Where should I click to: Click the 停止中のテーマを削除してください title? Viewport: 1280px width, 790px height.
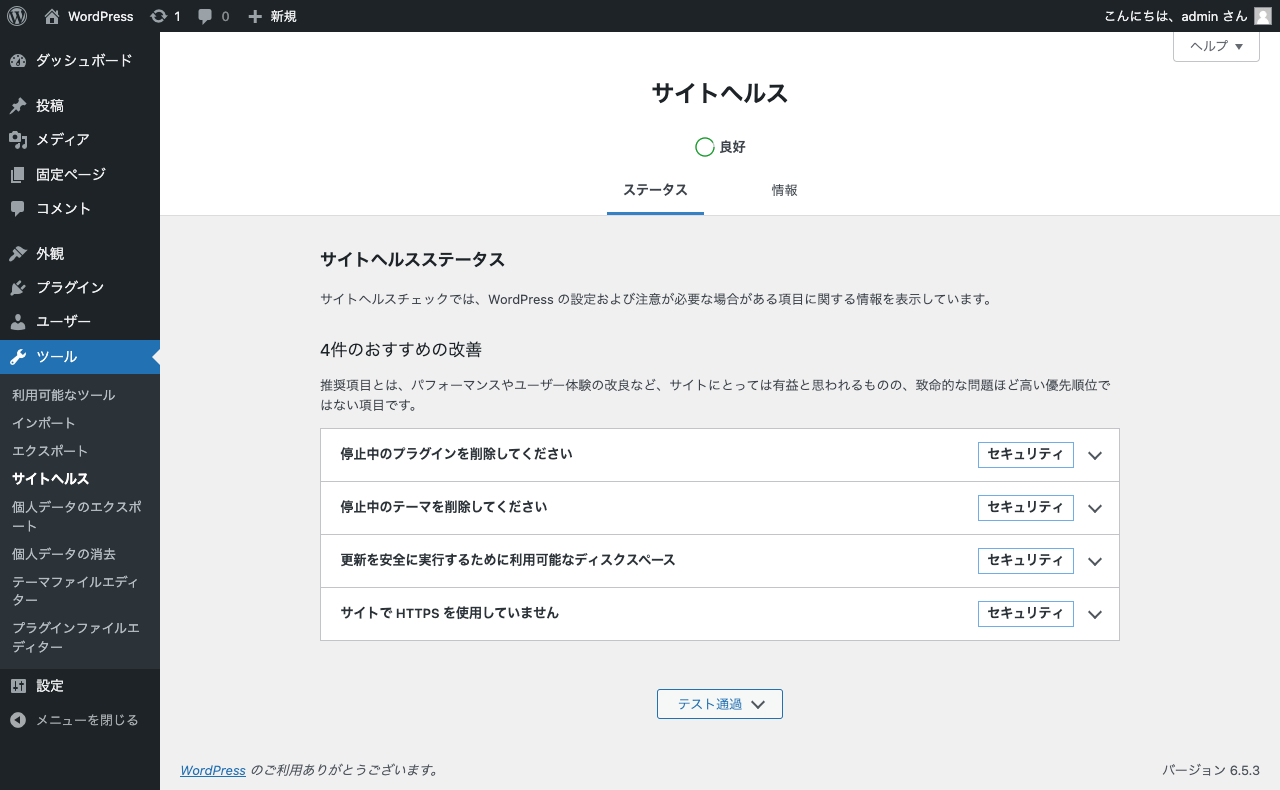[x=444, y=507]
